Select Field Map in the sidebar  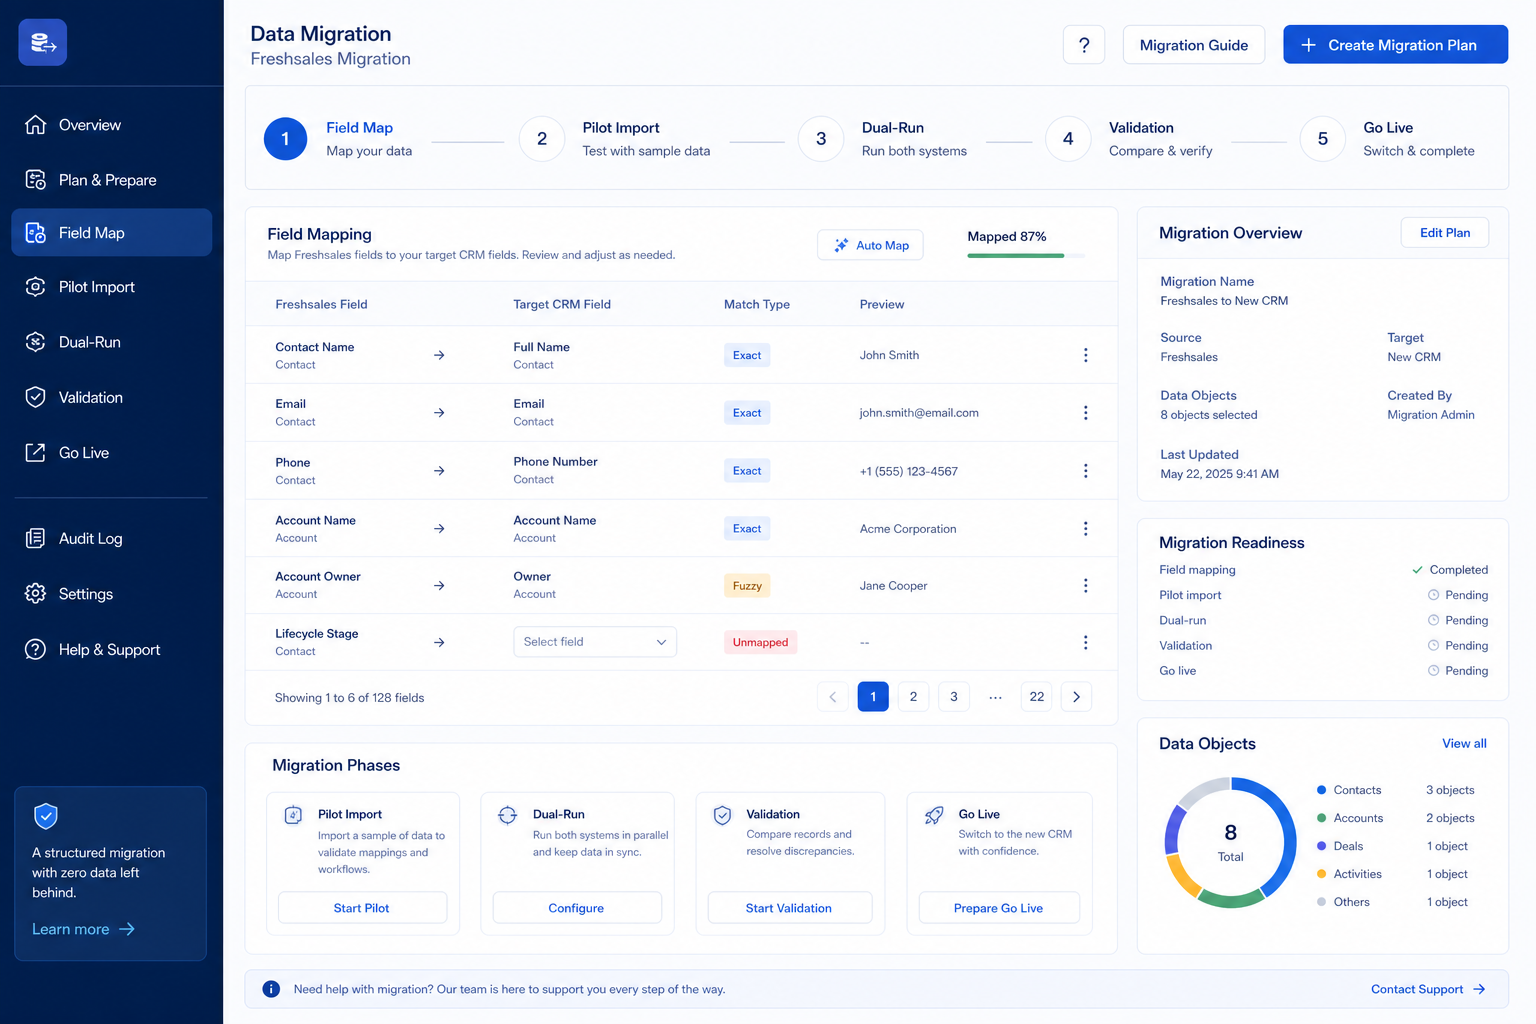coord(112,233)
